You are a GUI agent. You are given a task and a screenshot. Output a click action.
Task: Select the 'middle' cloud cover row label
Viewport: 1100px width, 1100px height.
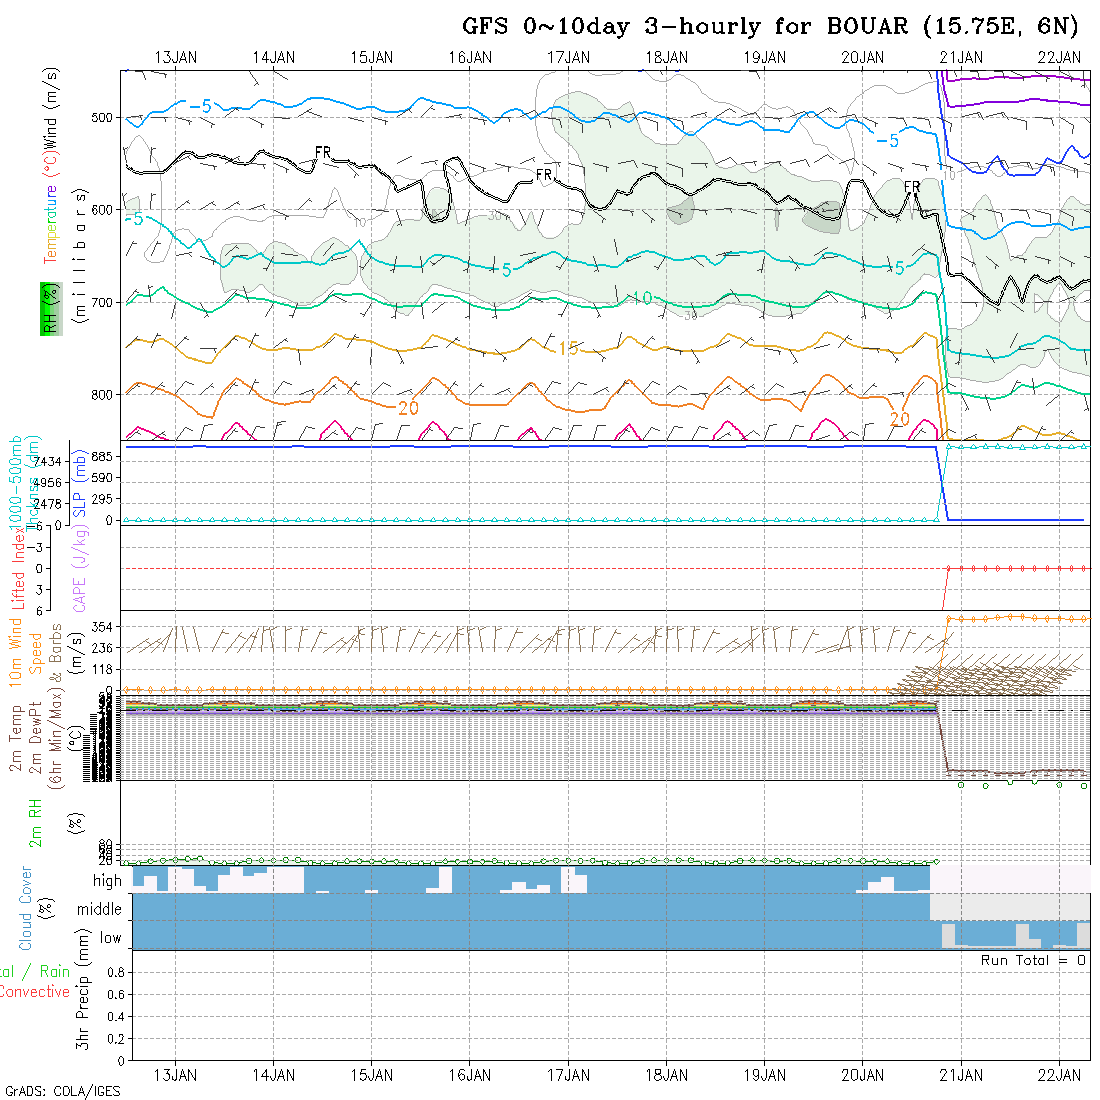(100, 909)
